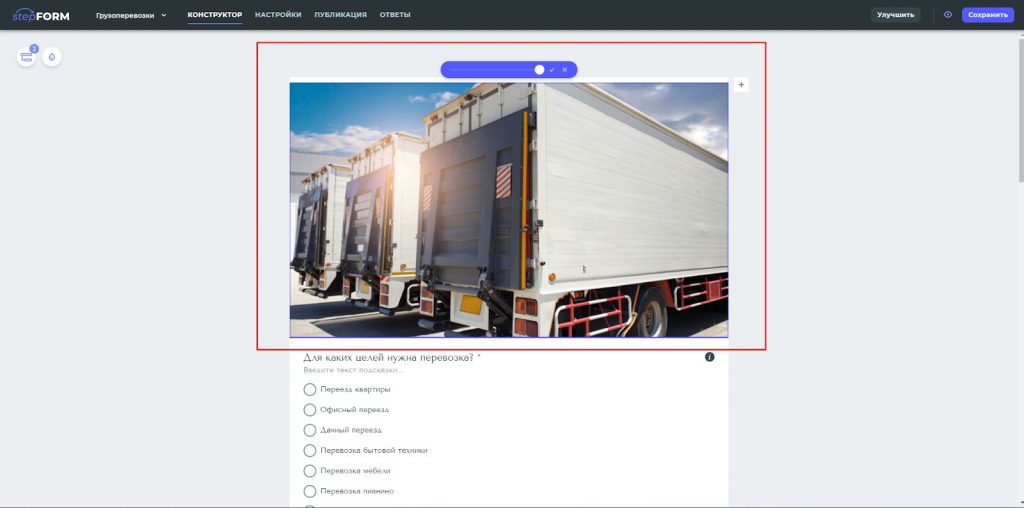Click the info icon next to the question

[x=710, y=357]
